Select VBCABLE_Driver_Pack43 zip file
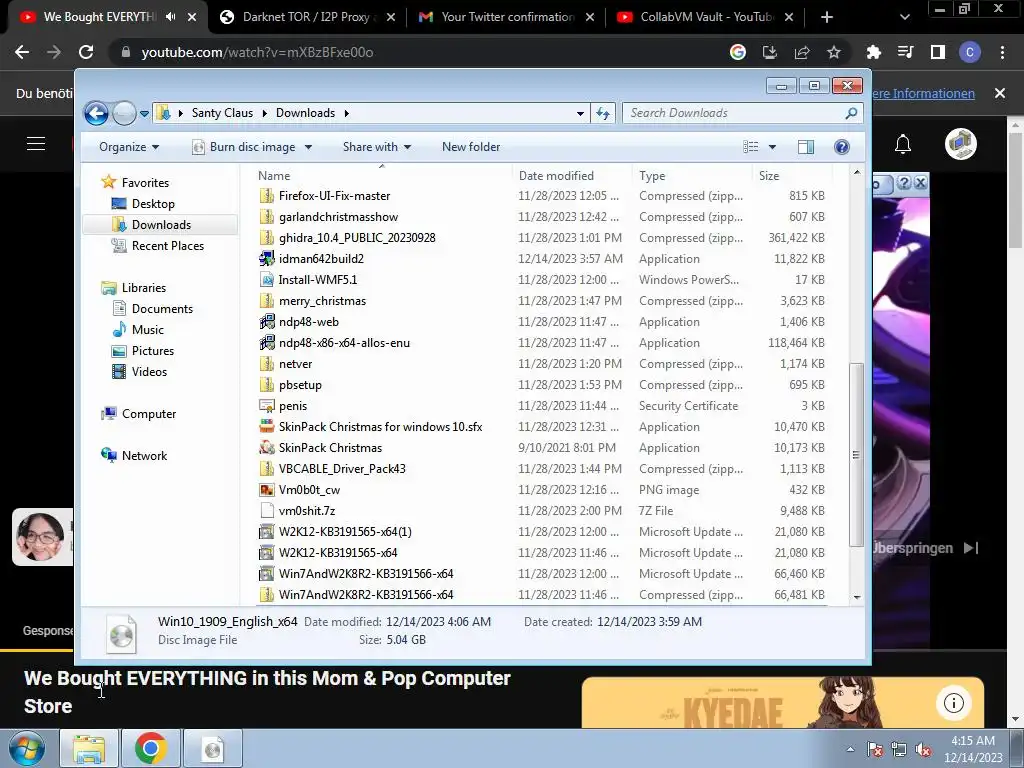 click(342, 469)
